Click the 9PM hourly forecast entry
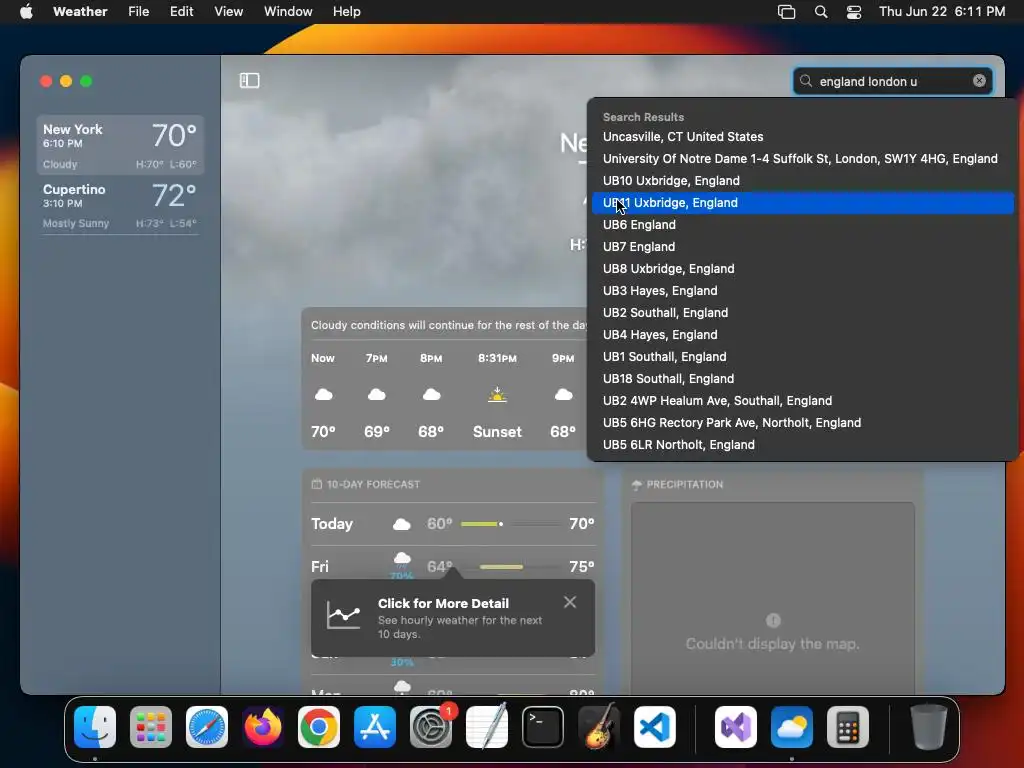 pyautogui.click(x=563, y=395)
